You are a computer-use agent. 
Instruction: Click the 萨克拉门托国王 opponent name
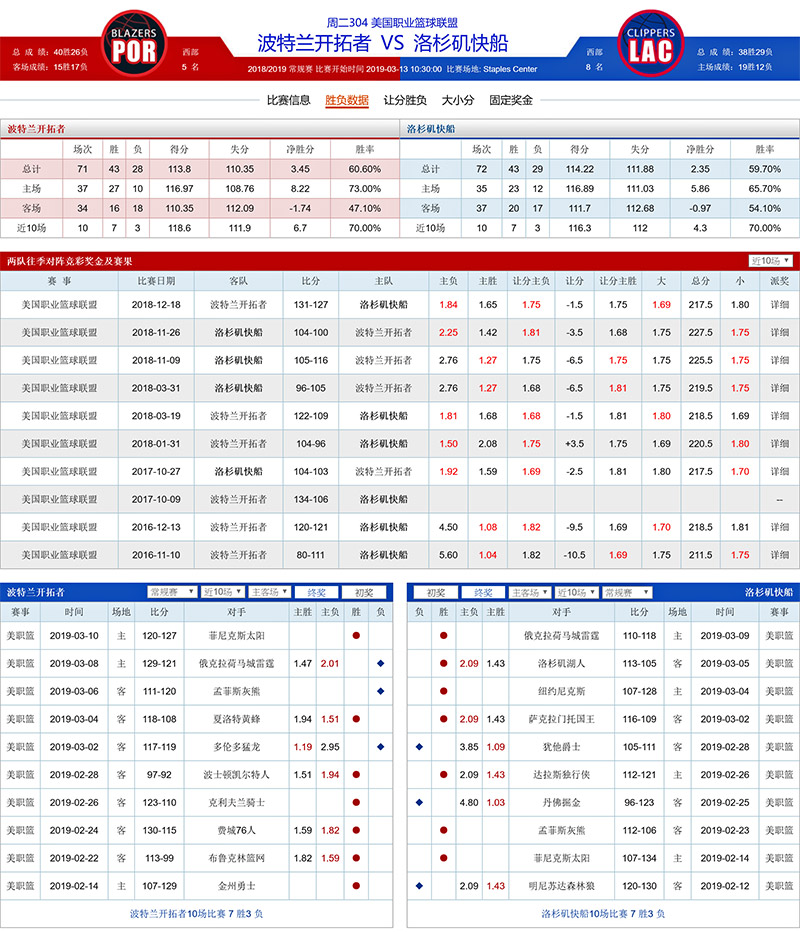561,719
